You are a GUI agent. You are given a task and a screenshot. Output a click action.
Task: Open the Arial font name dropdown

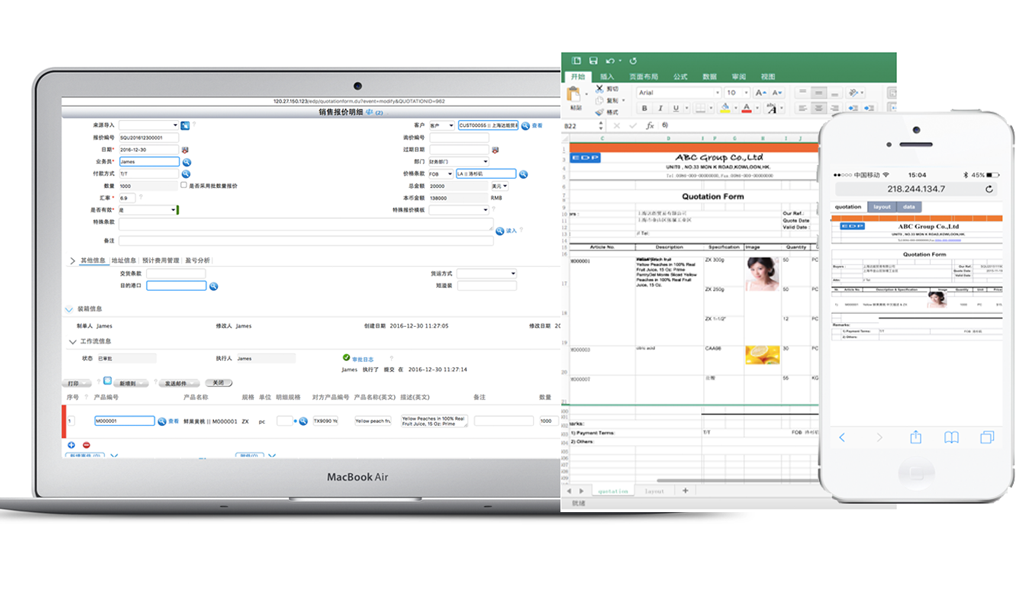pos(714,93)
